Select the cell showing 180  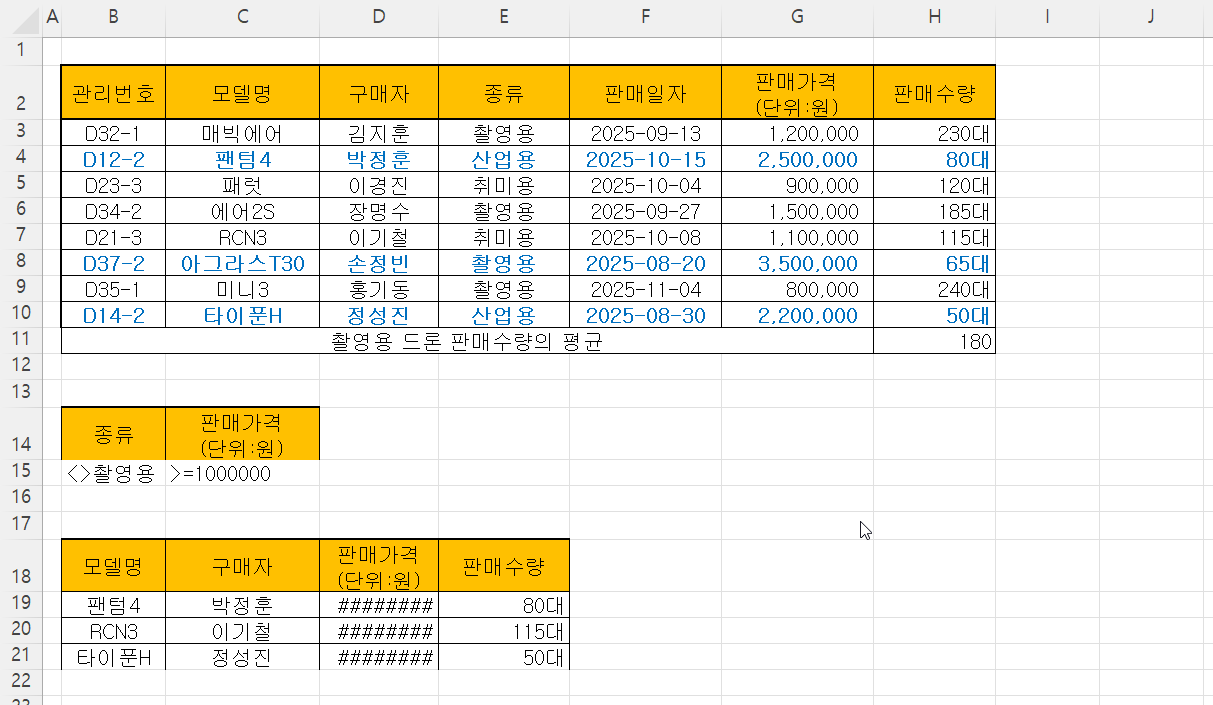point(933,341)
